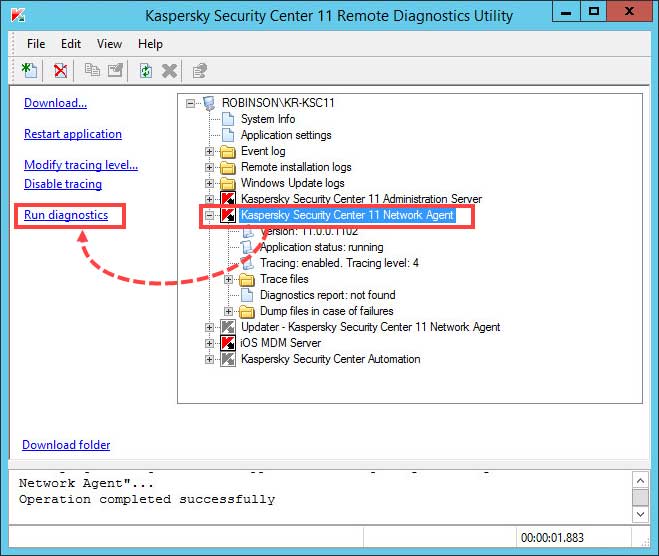Screen dimensions: 659x556
Task: Click the elapsed time 00:00:01.883 in status bar
Action: point(552,538)
